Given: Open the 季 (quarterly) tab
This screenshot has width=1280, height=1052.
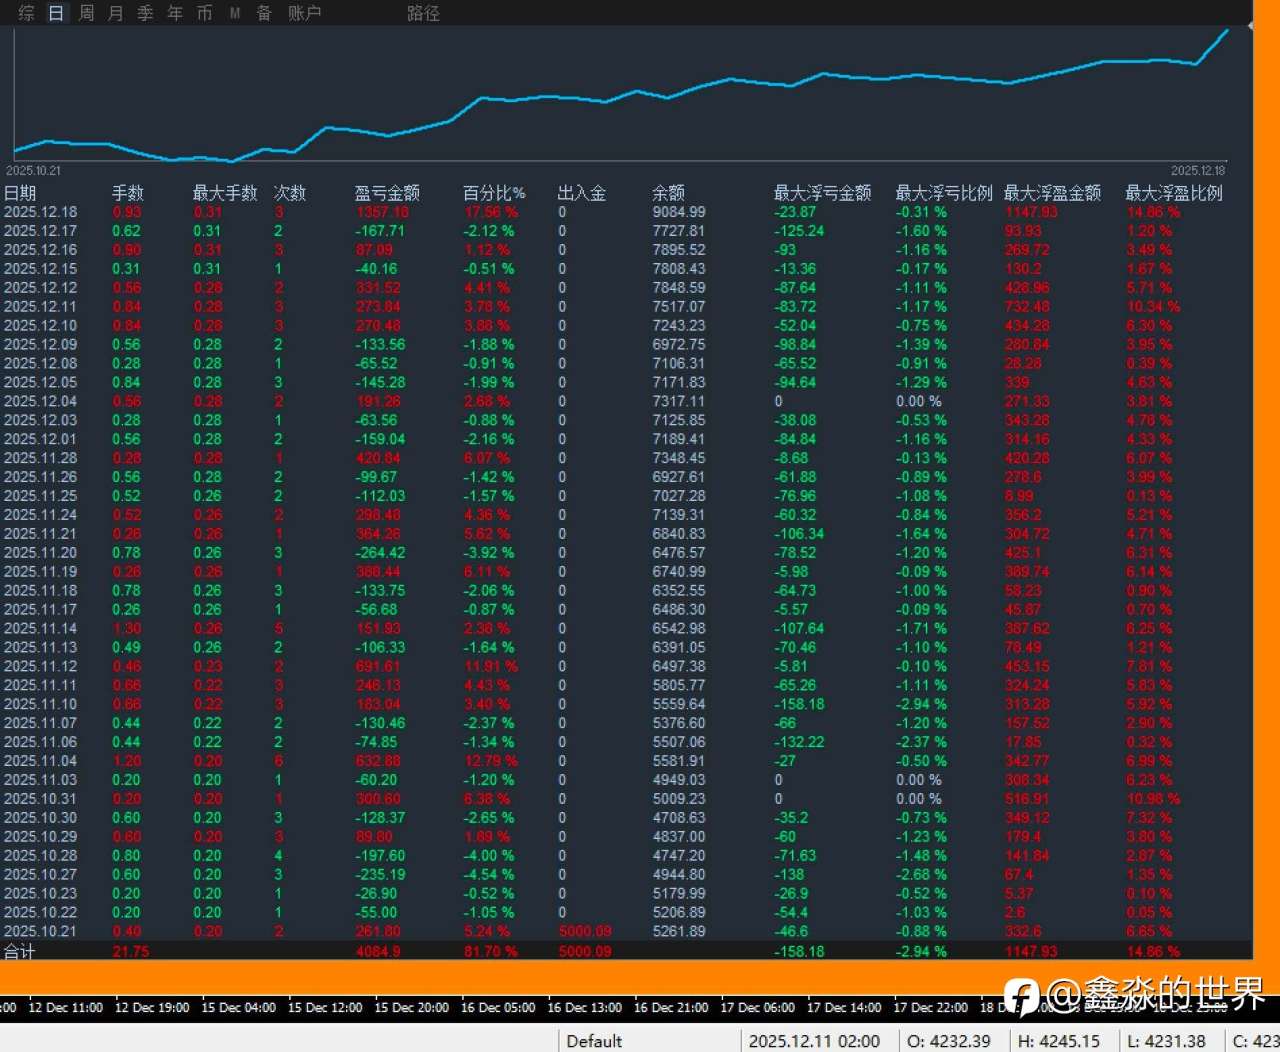Looking at the screenshot, I should (x=145, y=13).
